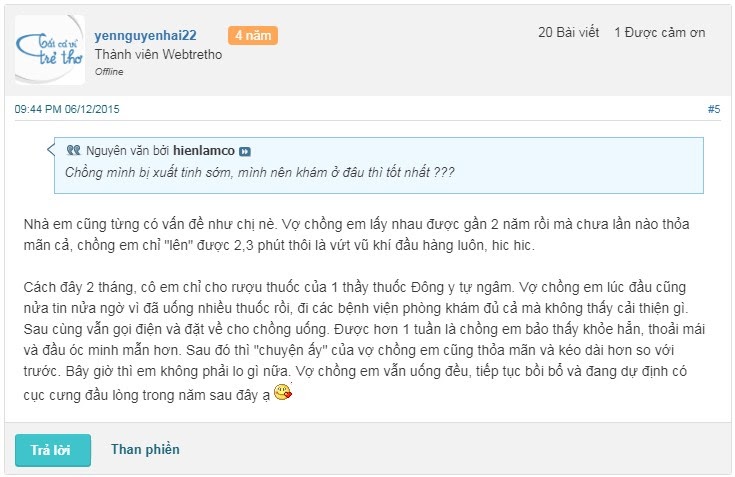Screen dimensions: 735x477
Task: Open yennguyenhai22 user profile link
Action: pos(145,35)
